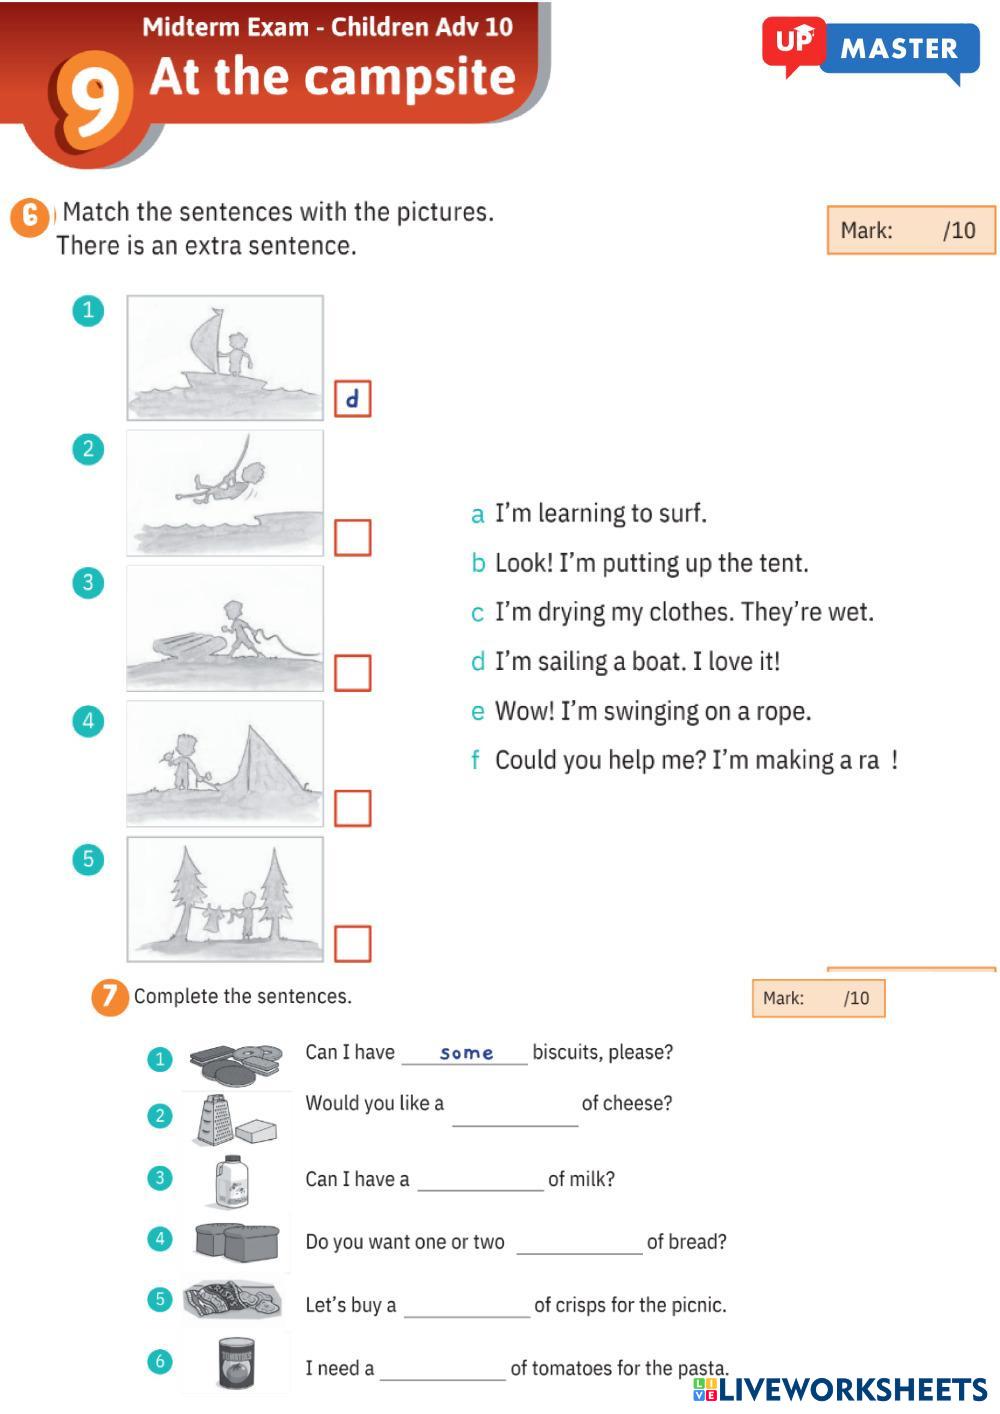Select the answer box for picture 2
This screenshot has height=1414, width=1000.
[x=352, y=538]
